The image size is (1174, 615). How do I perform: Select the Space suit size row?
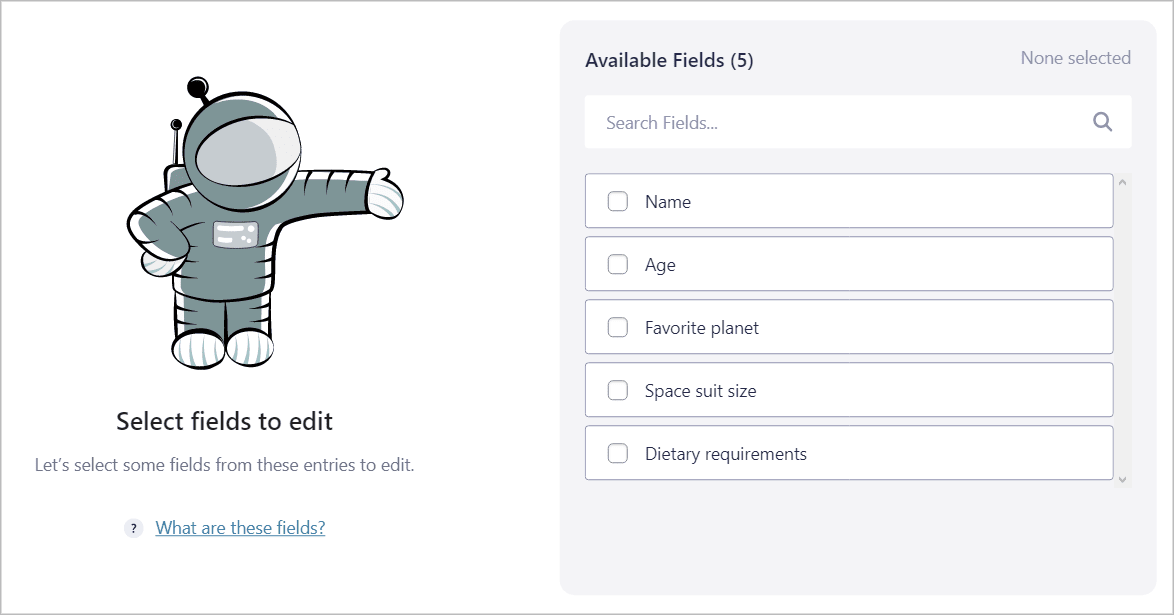849,390
